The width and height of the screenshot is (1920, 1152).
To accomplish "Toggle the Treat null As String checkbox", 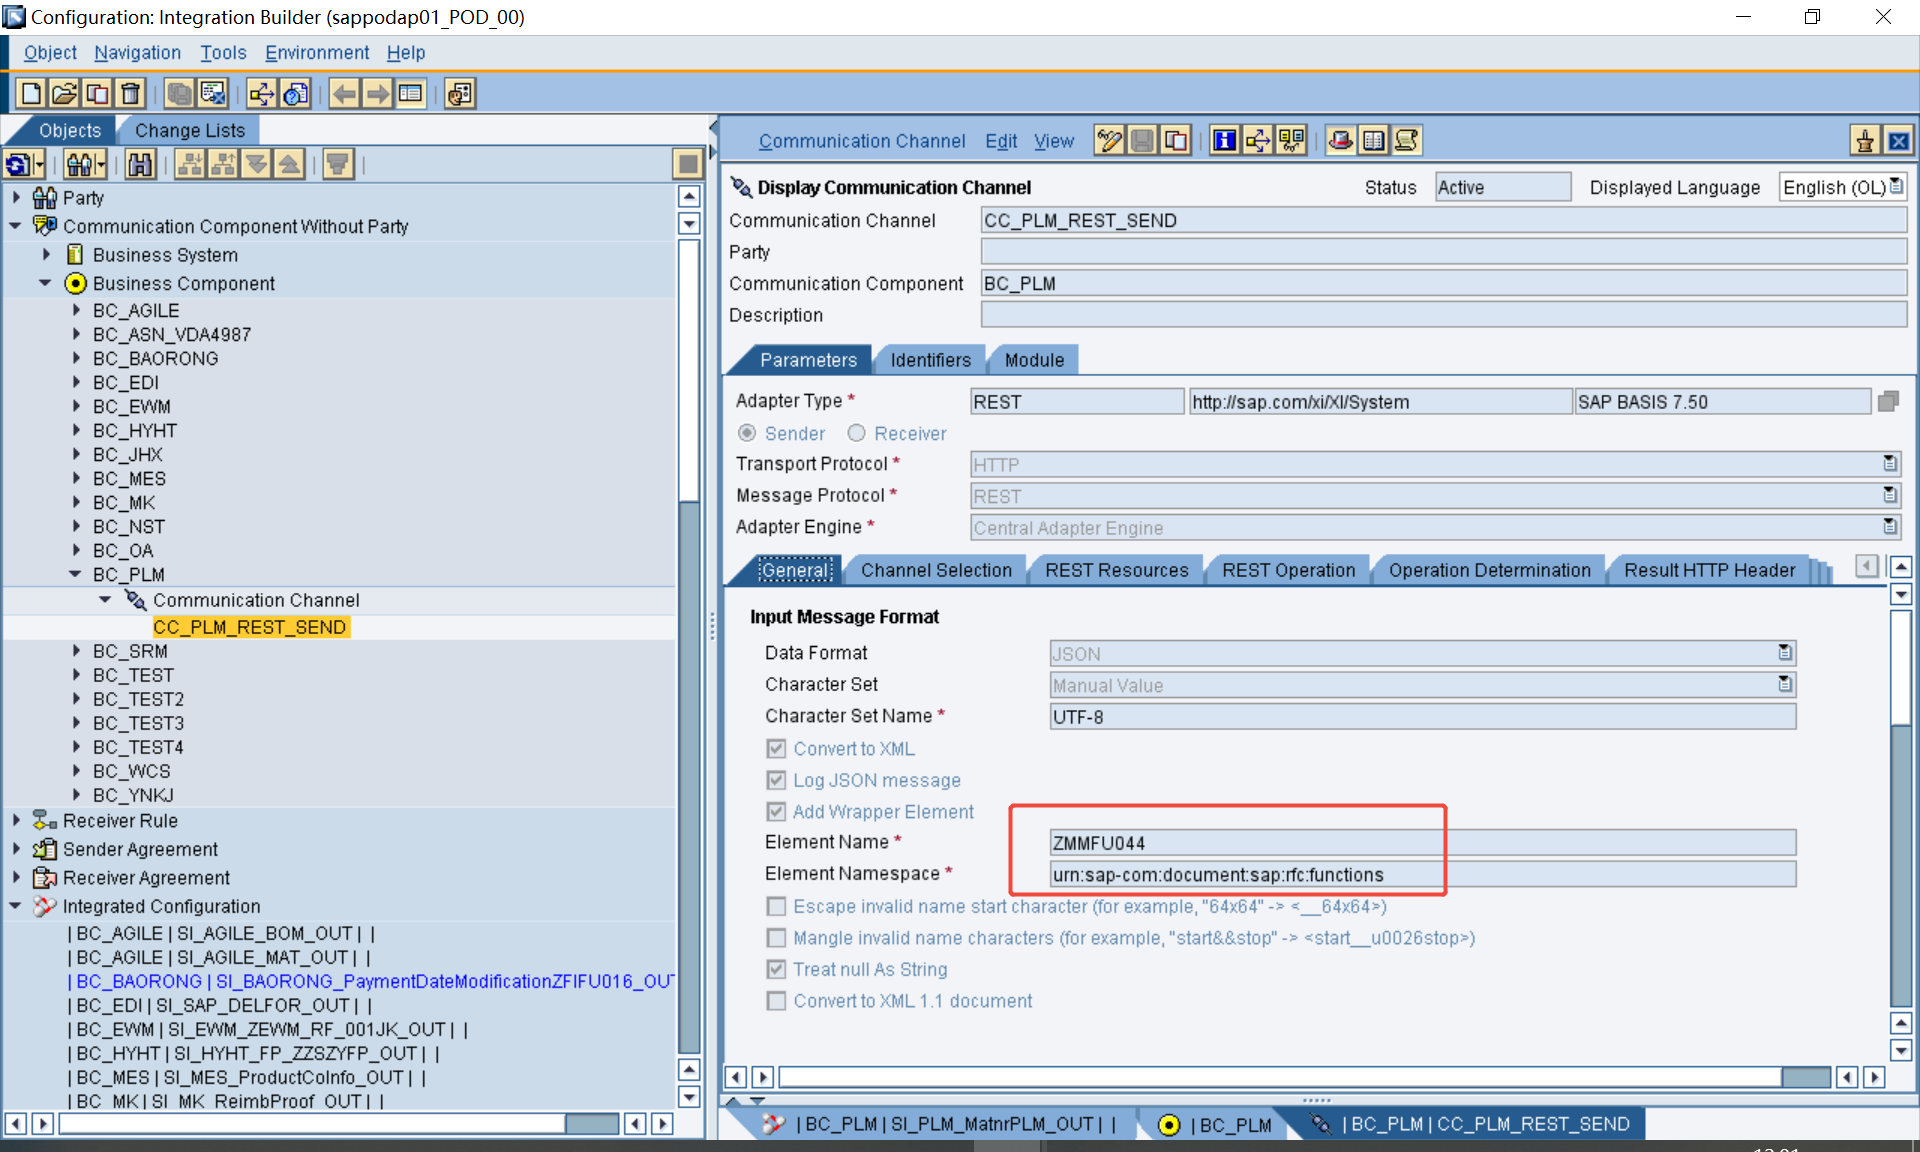I will pos(776,969).
